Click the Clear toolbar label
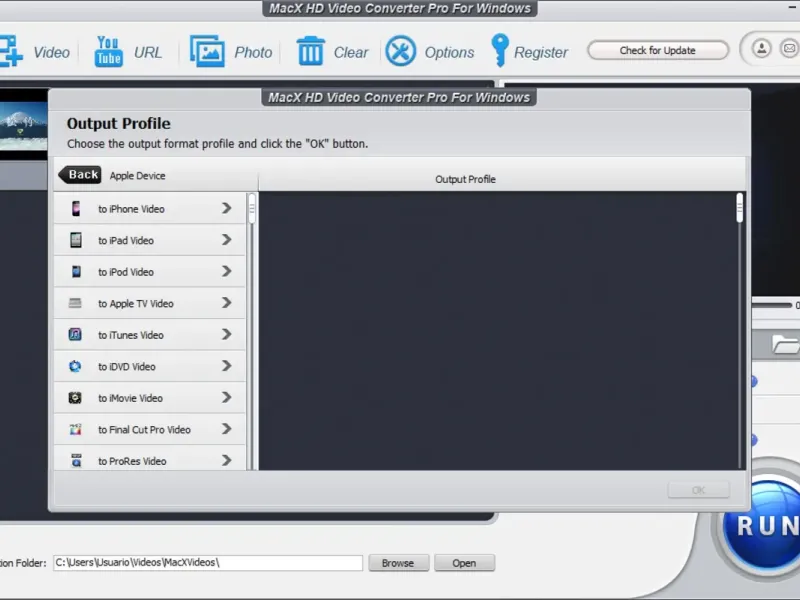Screen dimensions: 800x600 point(351,52)
